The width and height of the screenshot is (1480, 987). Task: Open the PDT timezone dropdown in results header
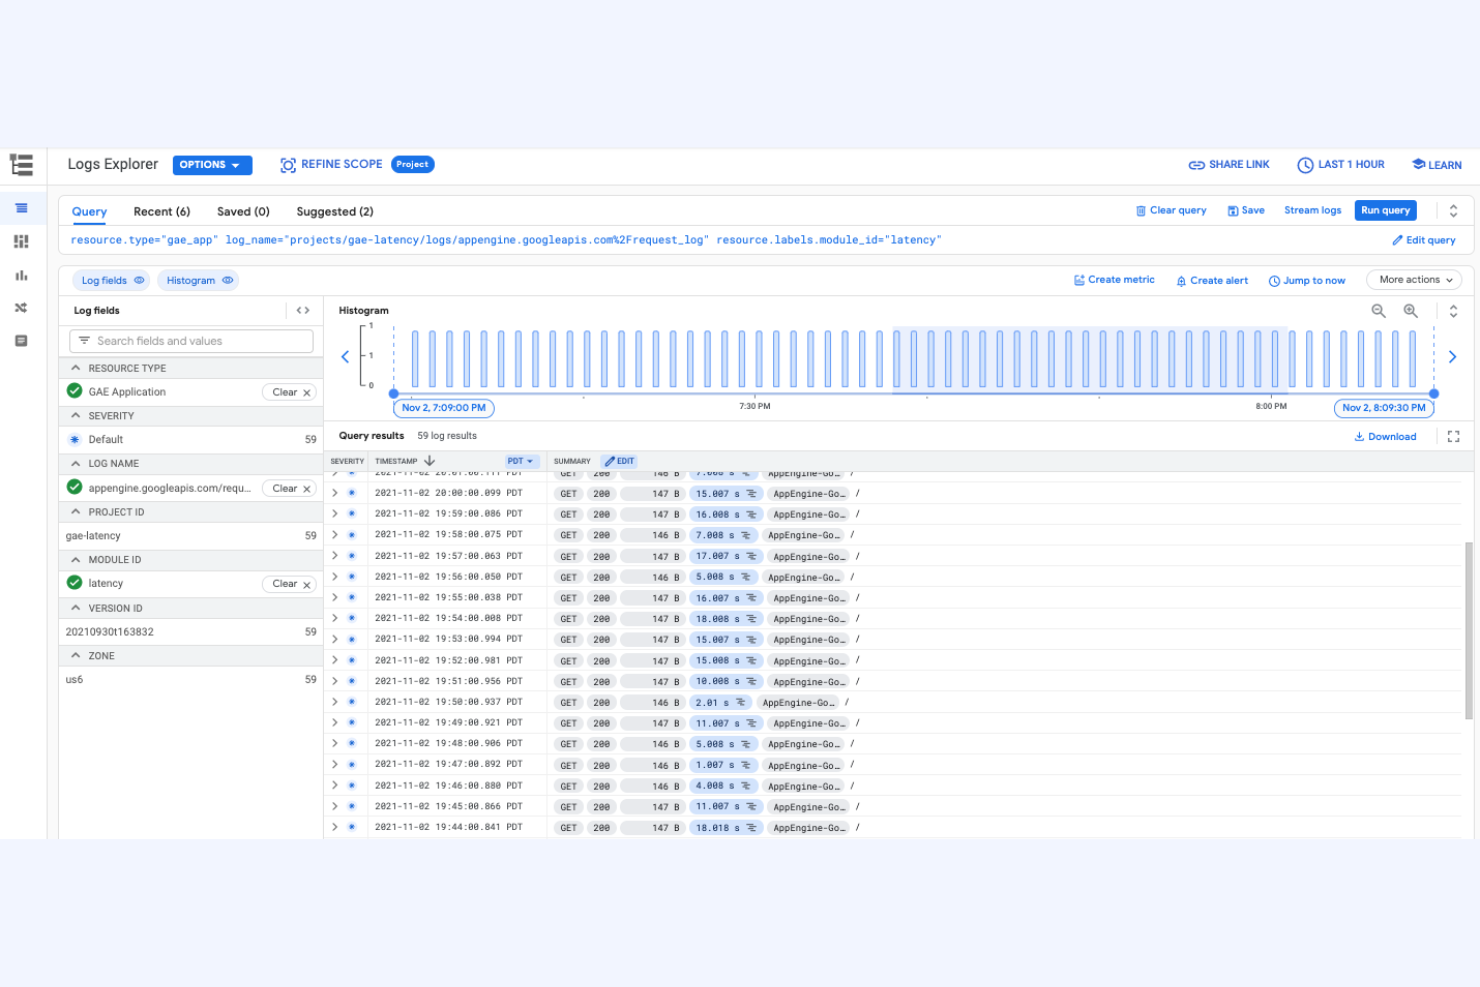[521, 461]
